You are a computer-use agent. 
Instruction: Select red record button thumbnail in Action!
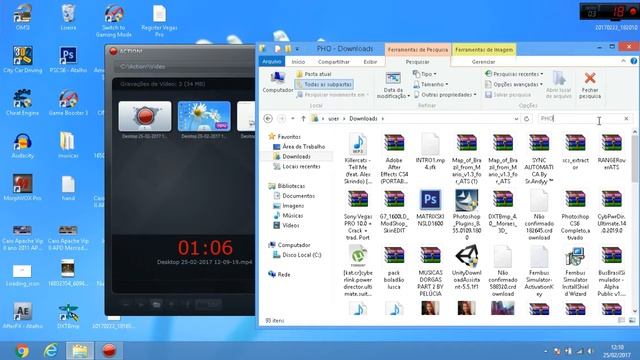point(145,116)
